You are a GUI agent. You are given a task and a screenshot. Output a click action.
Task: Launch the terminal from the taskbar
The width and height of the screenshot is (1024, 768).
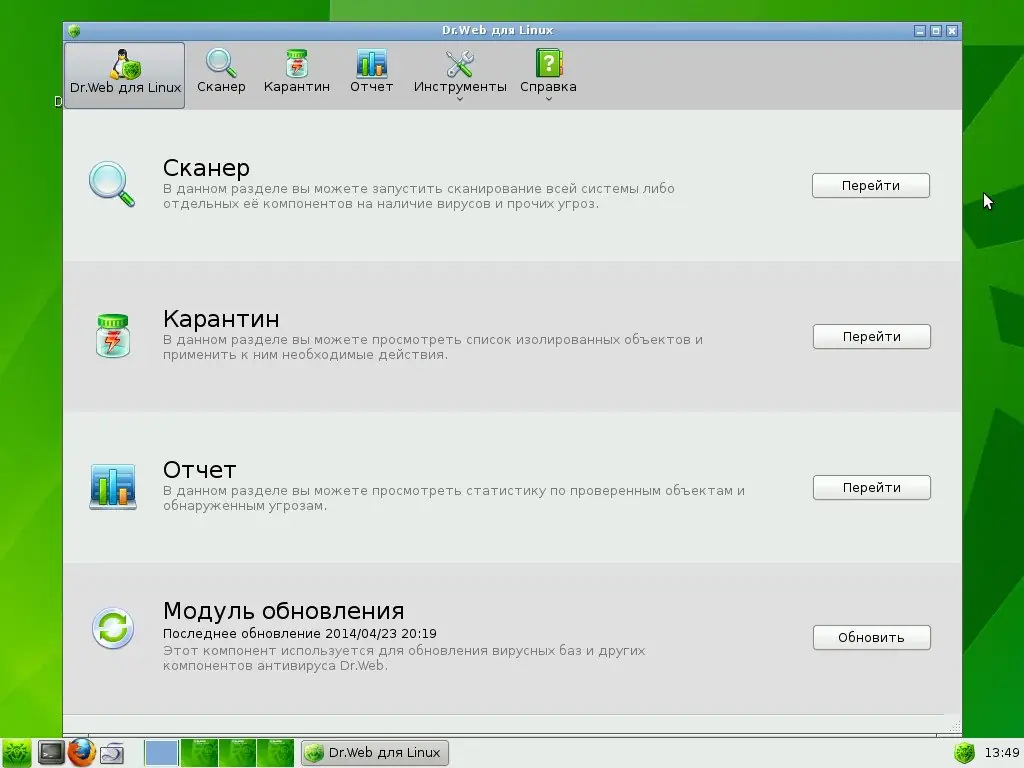click(50, 752)
